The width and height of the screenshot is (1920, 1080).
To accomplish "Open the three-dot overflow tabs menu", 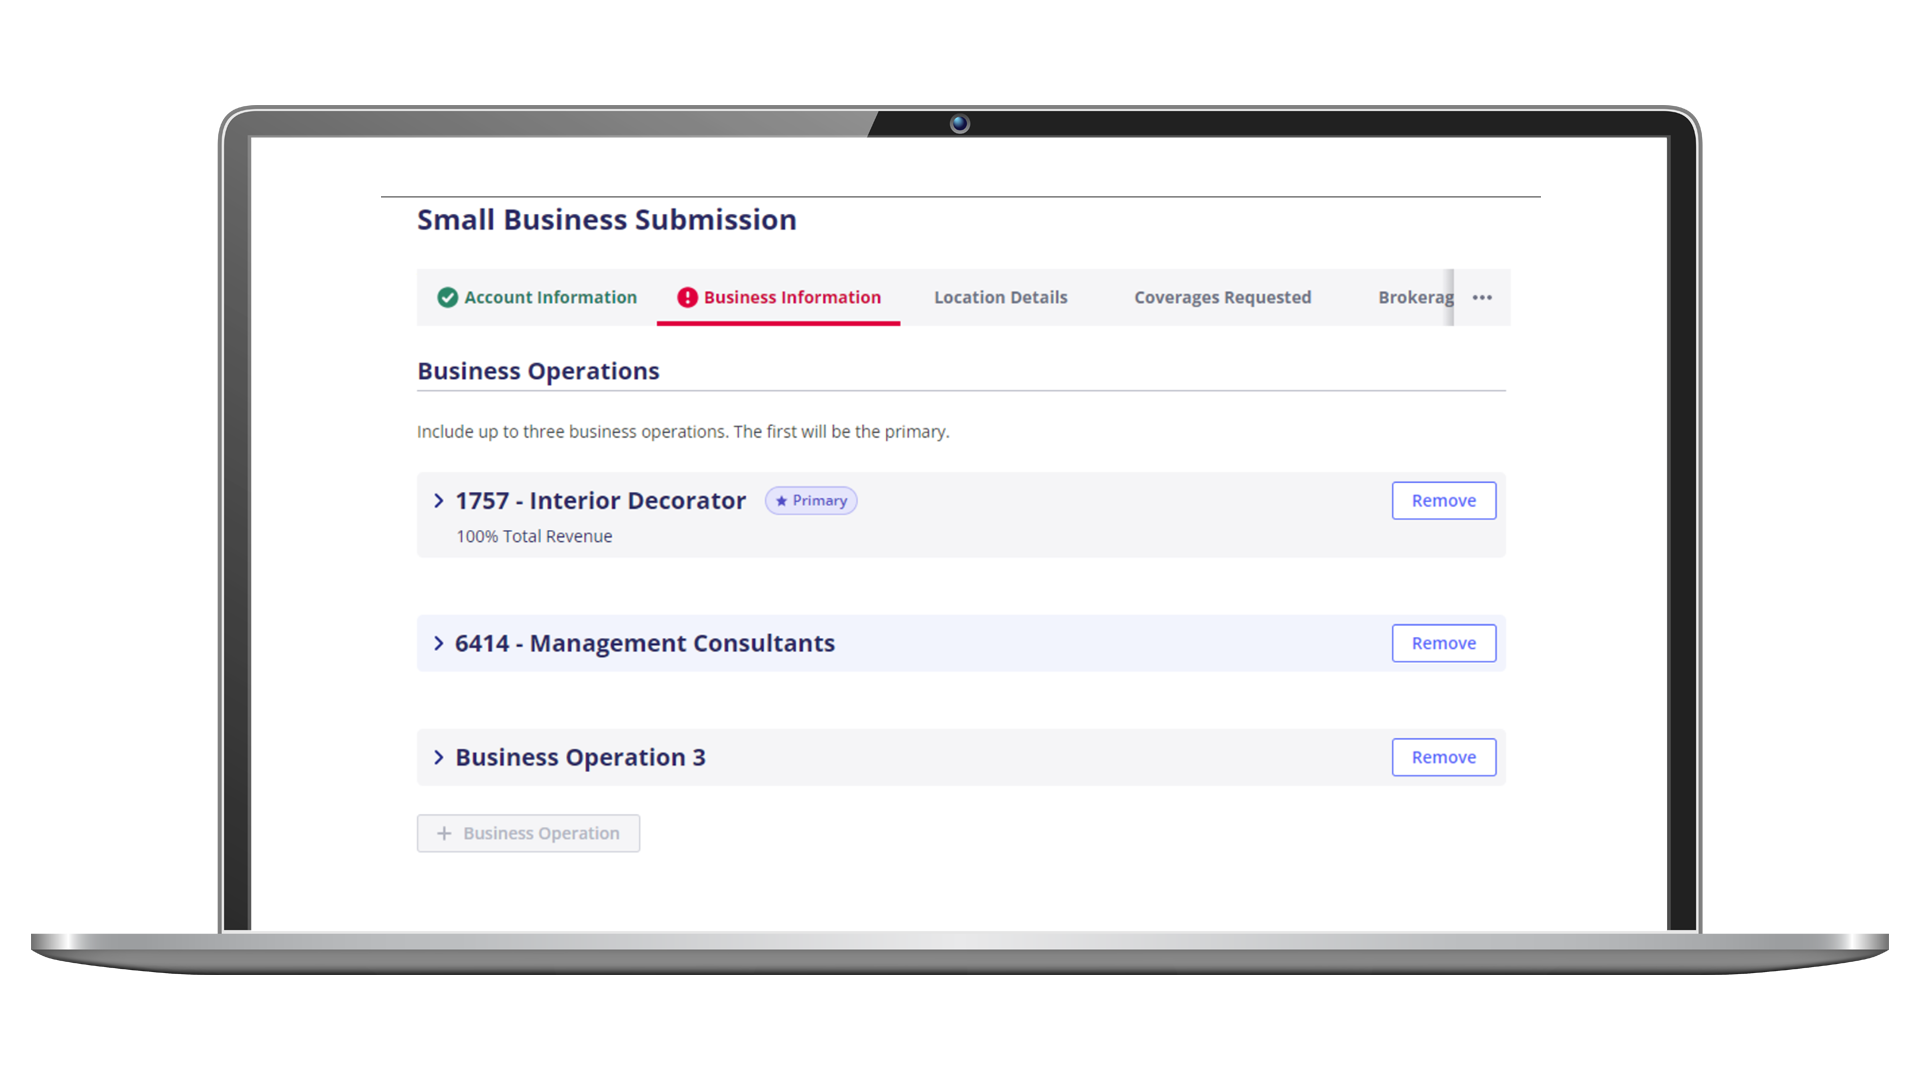I will tap(1482, 297).
